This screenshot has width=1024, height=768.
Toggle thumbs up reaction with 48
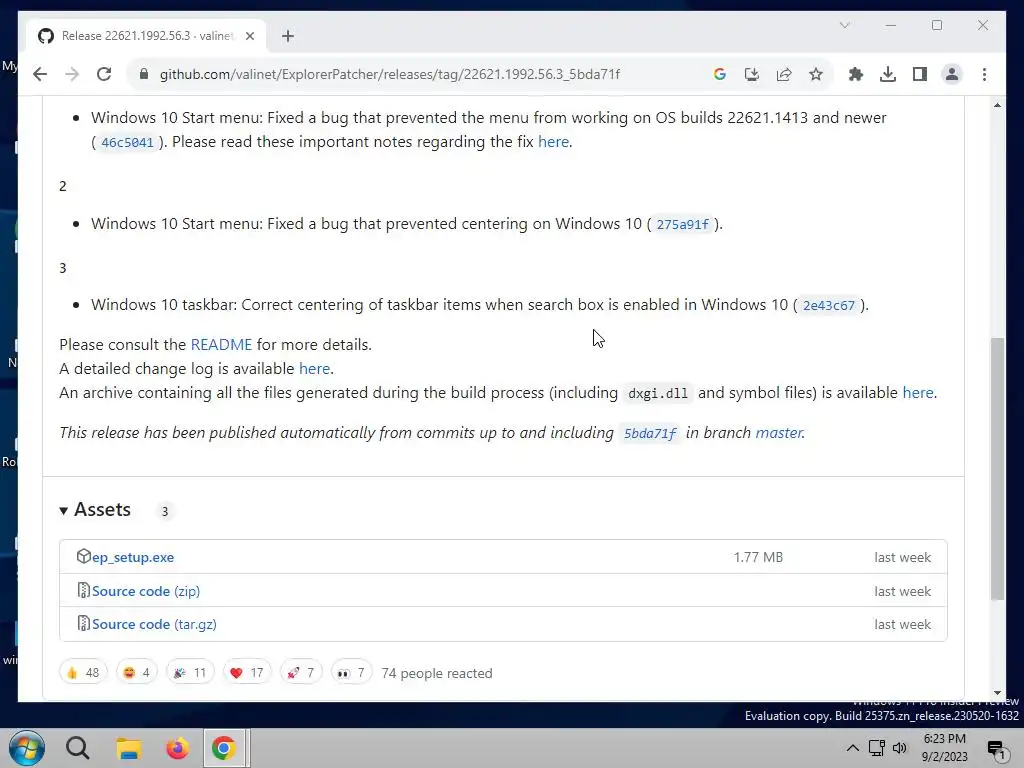pos(83,673)
